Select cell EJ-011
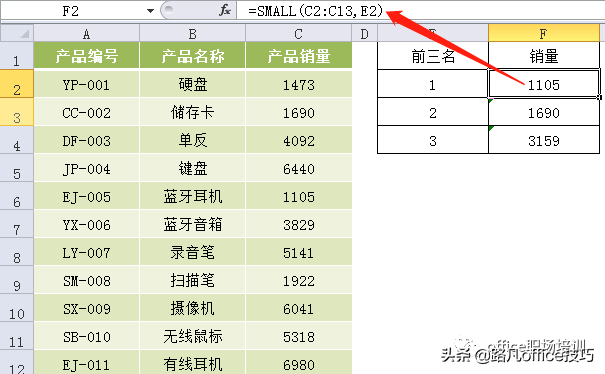 pos(86,363)
